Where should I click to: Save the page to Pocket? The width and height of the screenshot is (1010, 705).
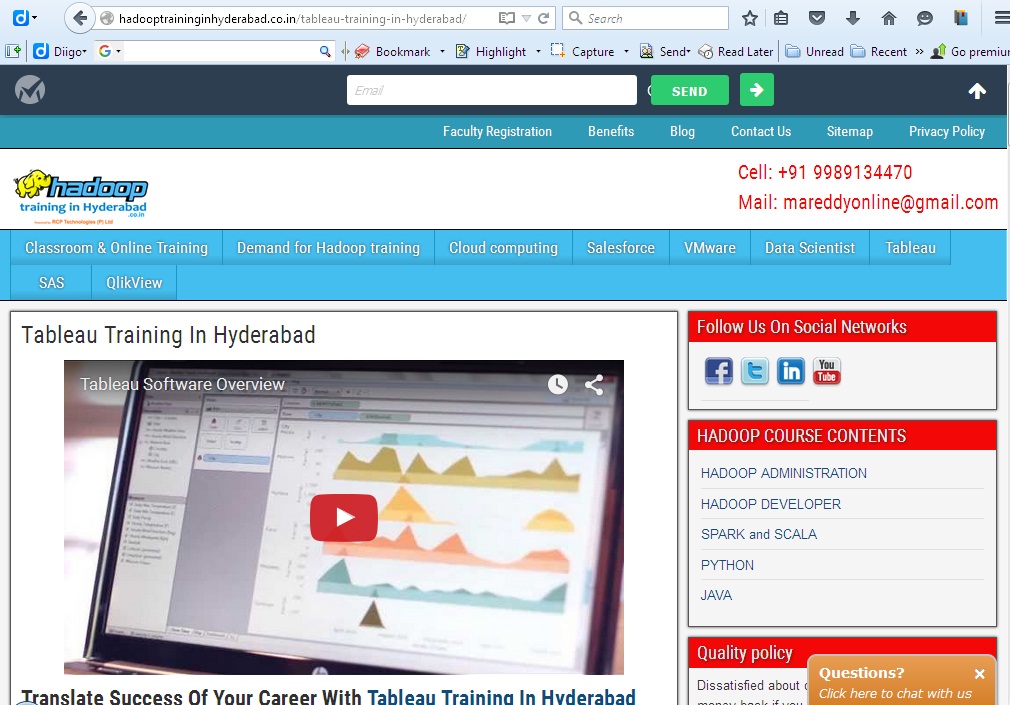(817, 18)
